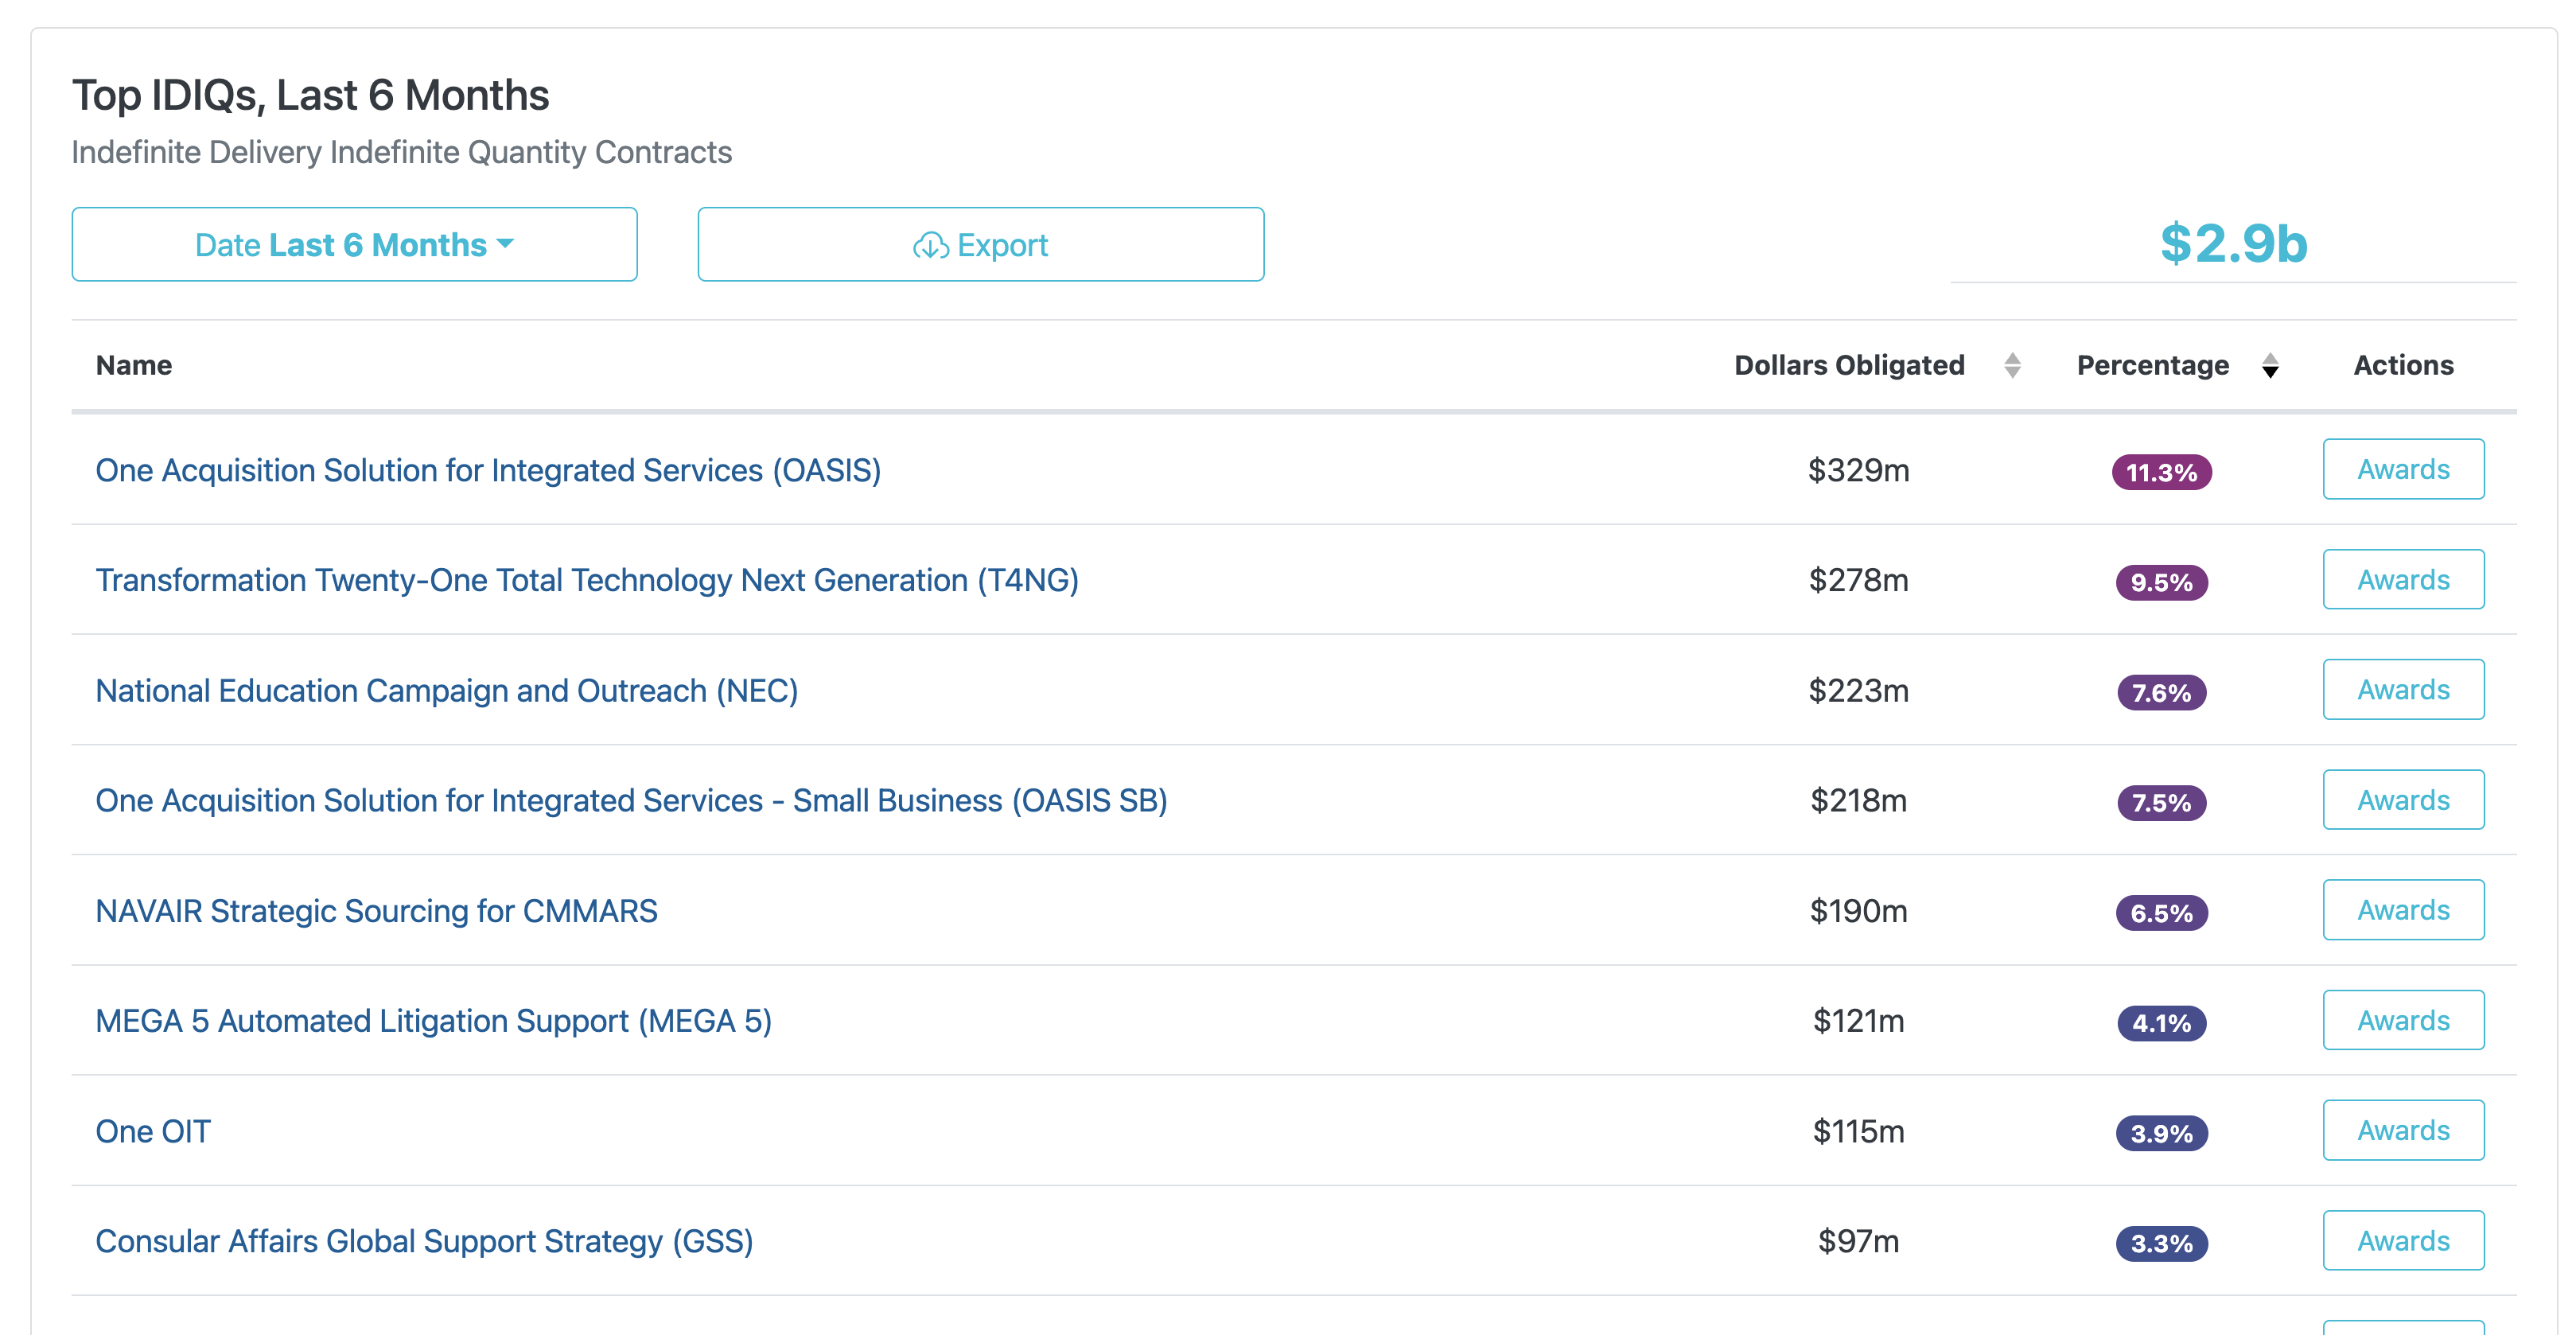Screen dimensions: 2576x1335
Task: Click the $278m dollars value
Action: [1858, 580]
